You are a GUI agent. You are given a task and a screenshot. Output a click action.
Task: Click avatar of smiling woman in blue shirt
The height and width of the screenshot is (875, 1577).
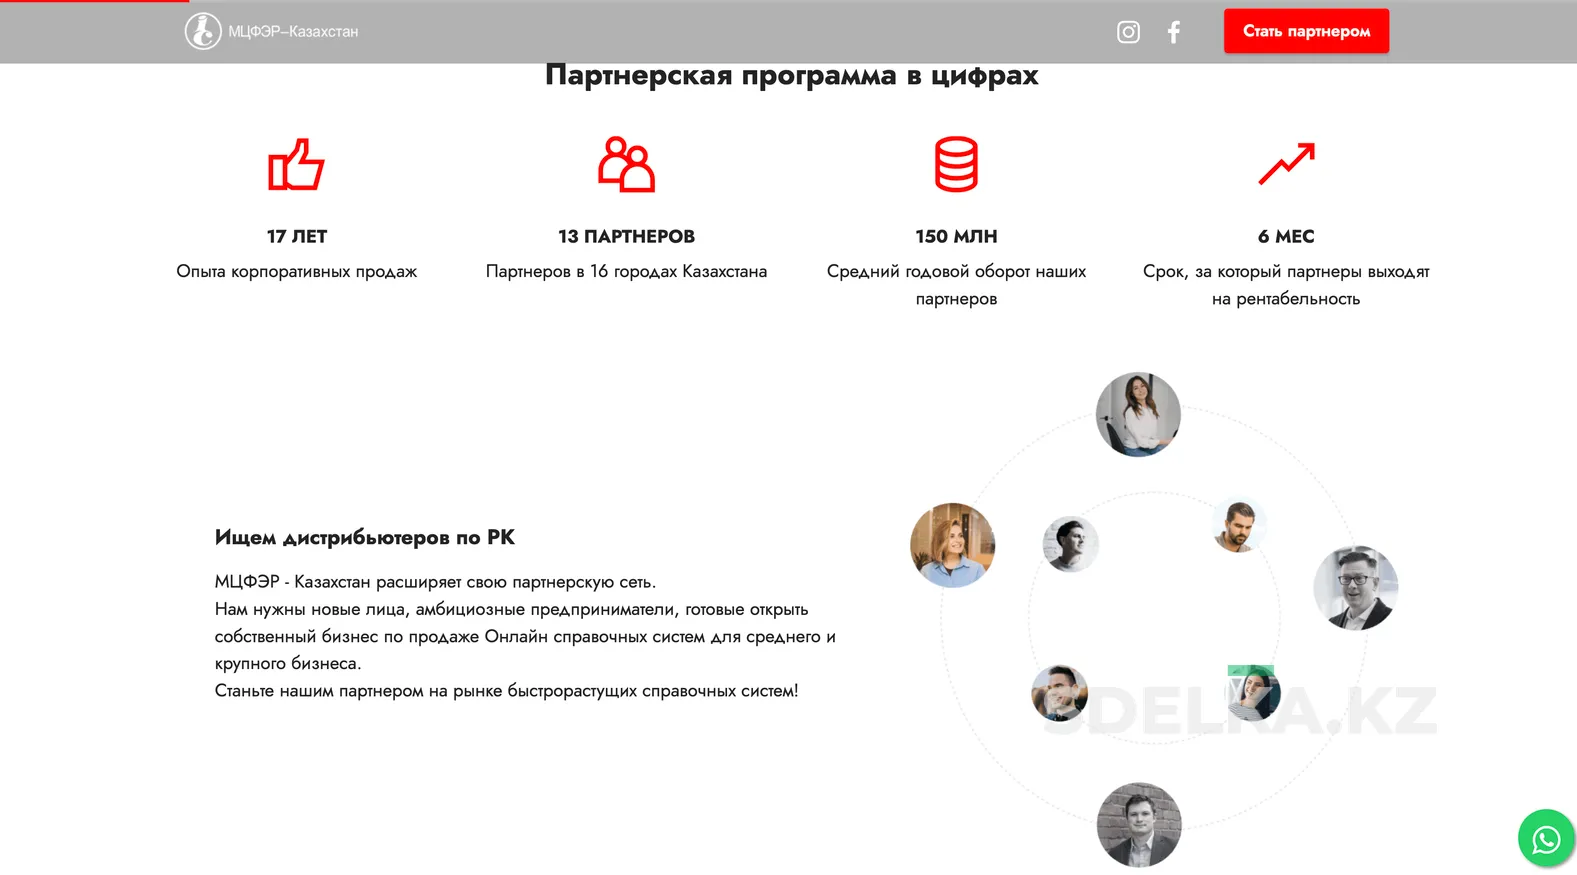coord(952,545)
